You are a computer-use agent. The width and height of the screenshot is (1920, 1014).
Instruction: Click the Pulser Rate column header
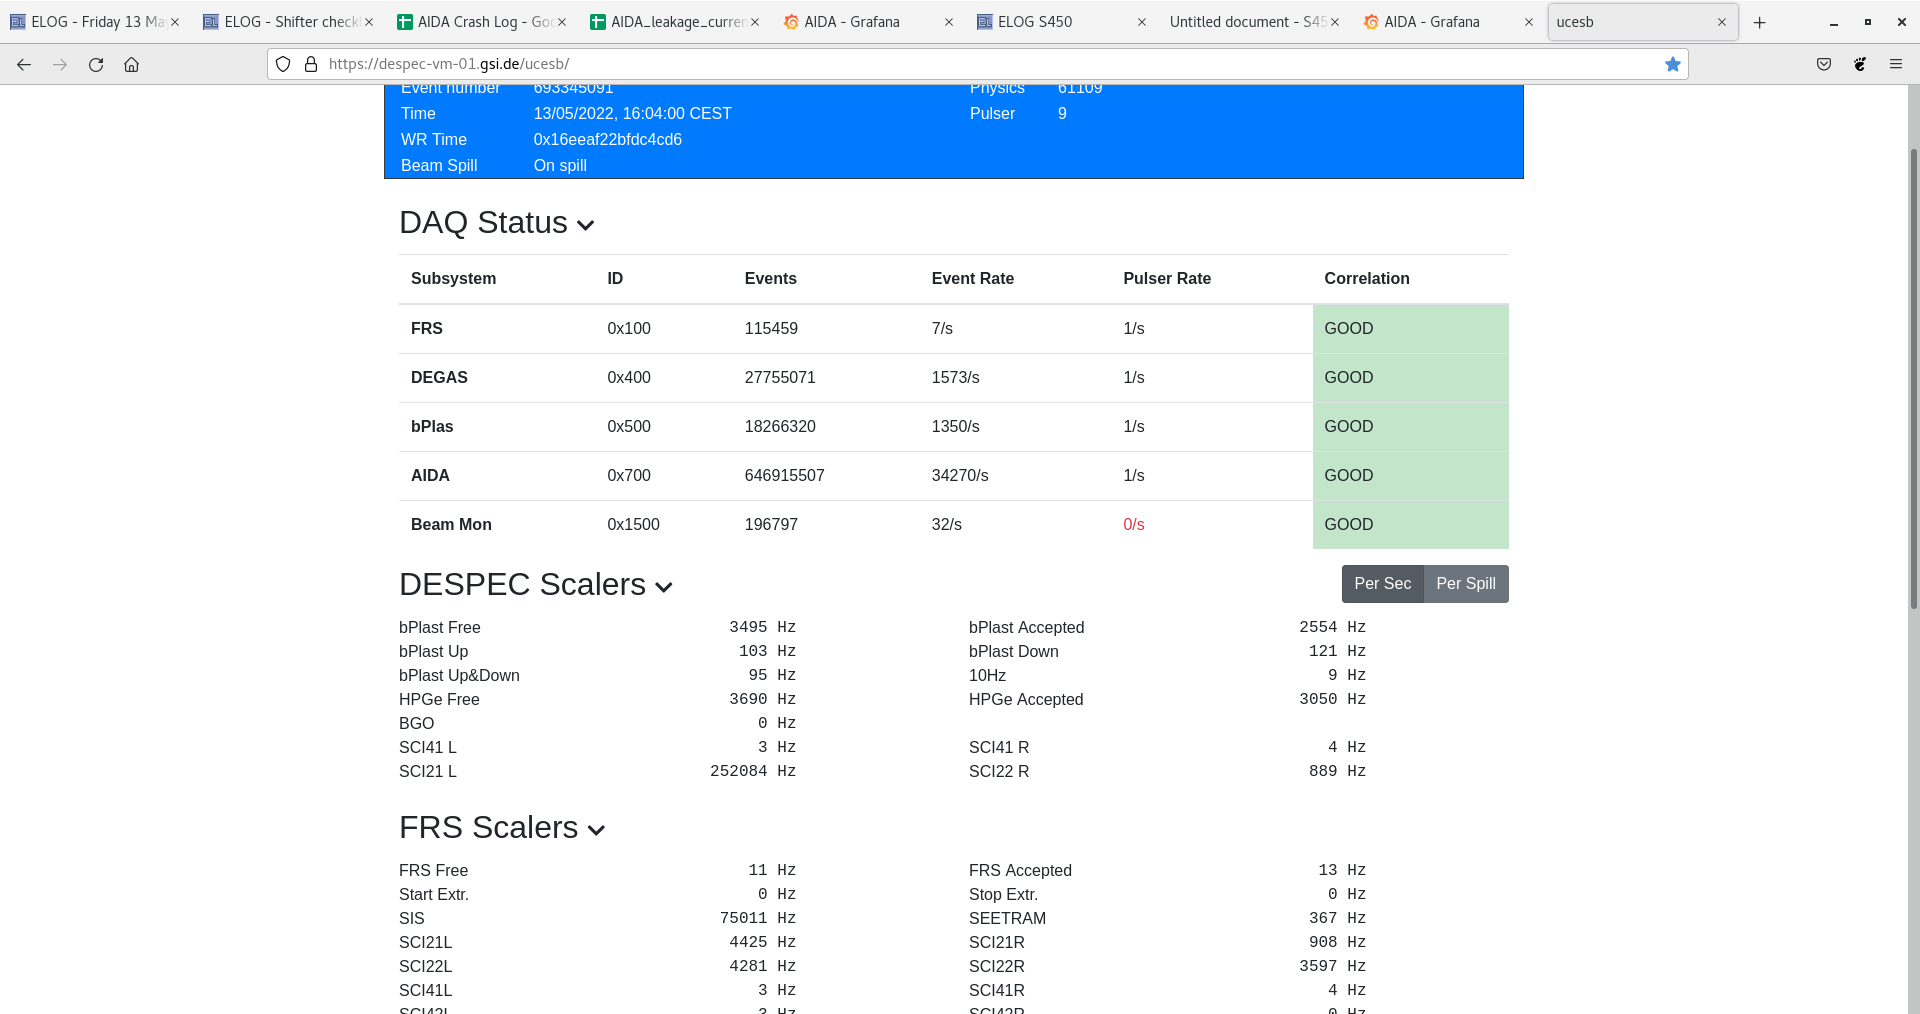(1167, 279)
